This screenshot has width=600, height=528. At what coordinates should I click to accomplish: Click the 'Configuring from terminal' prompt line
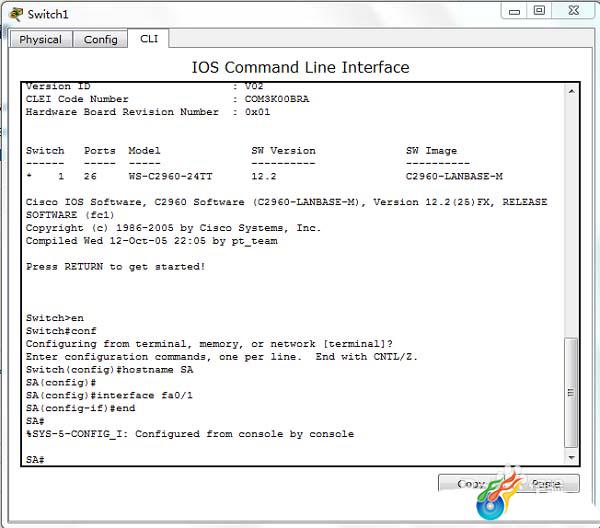coord(209,344)
